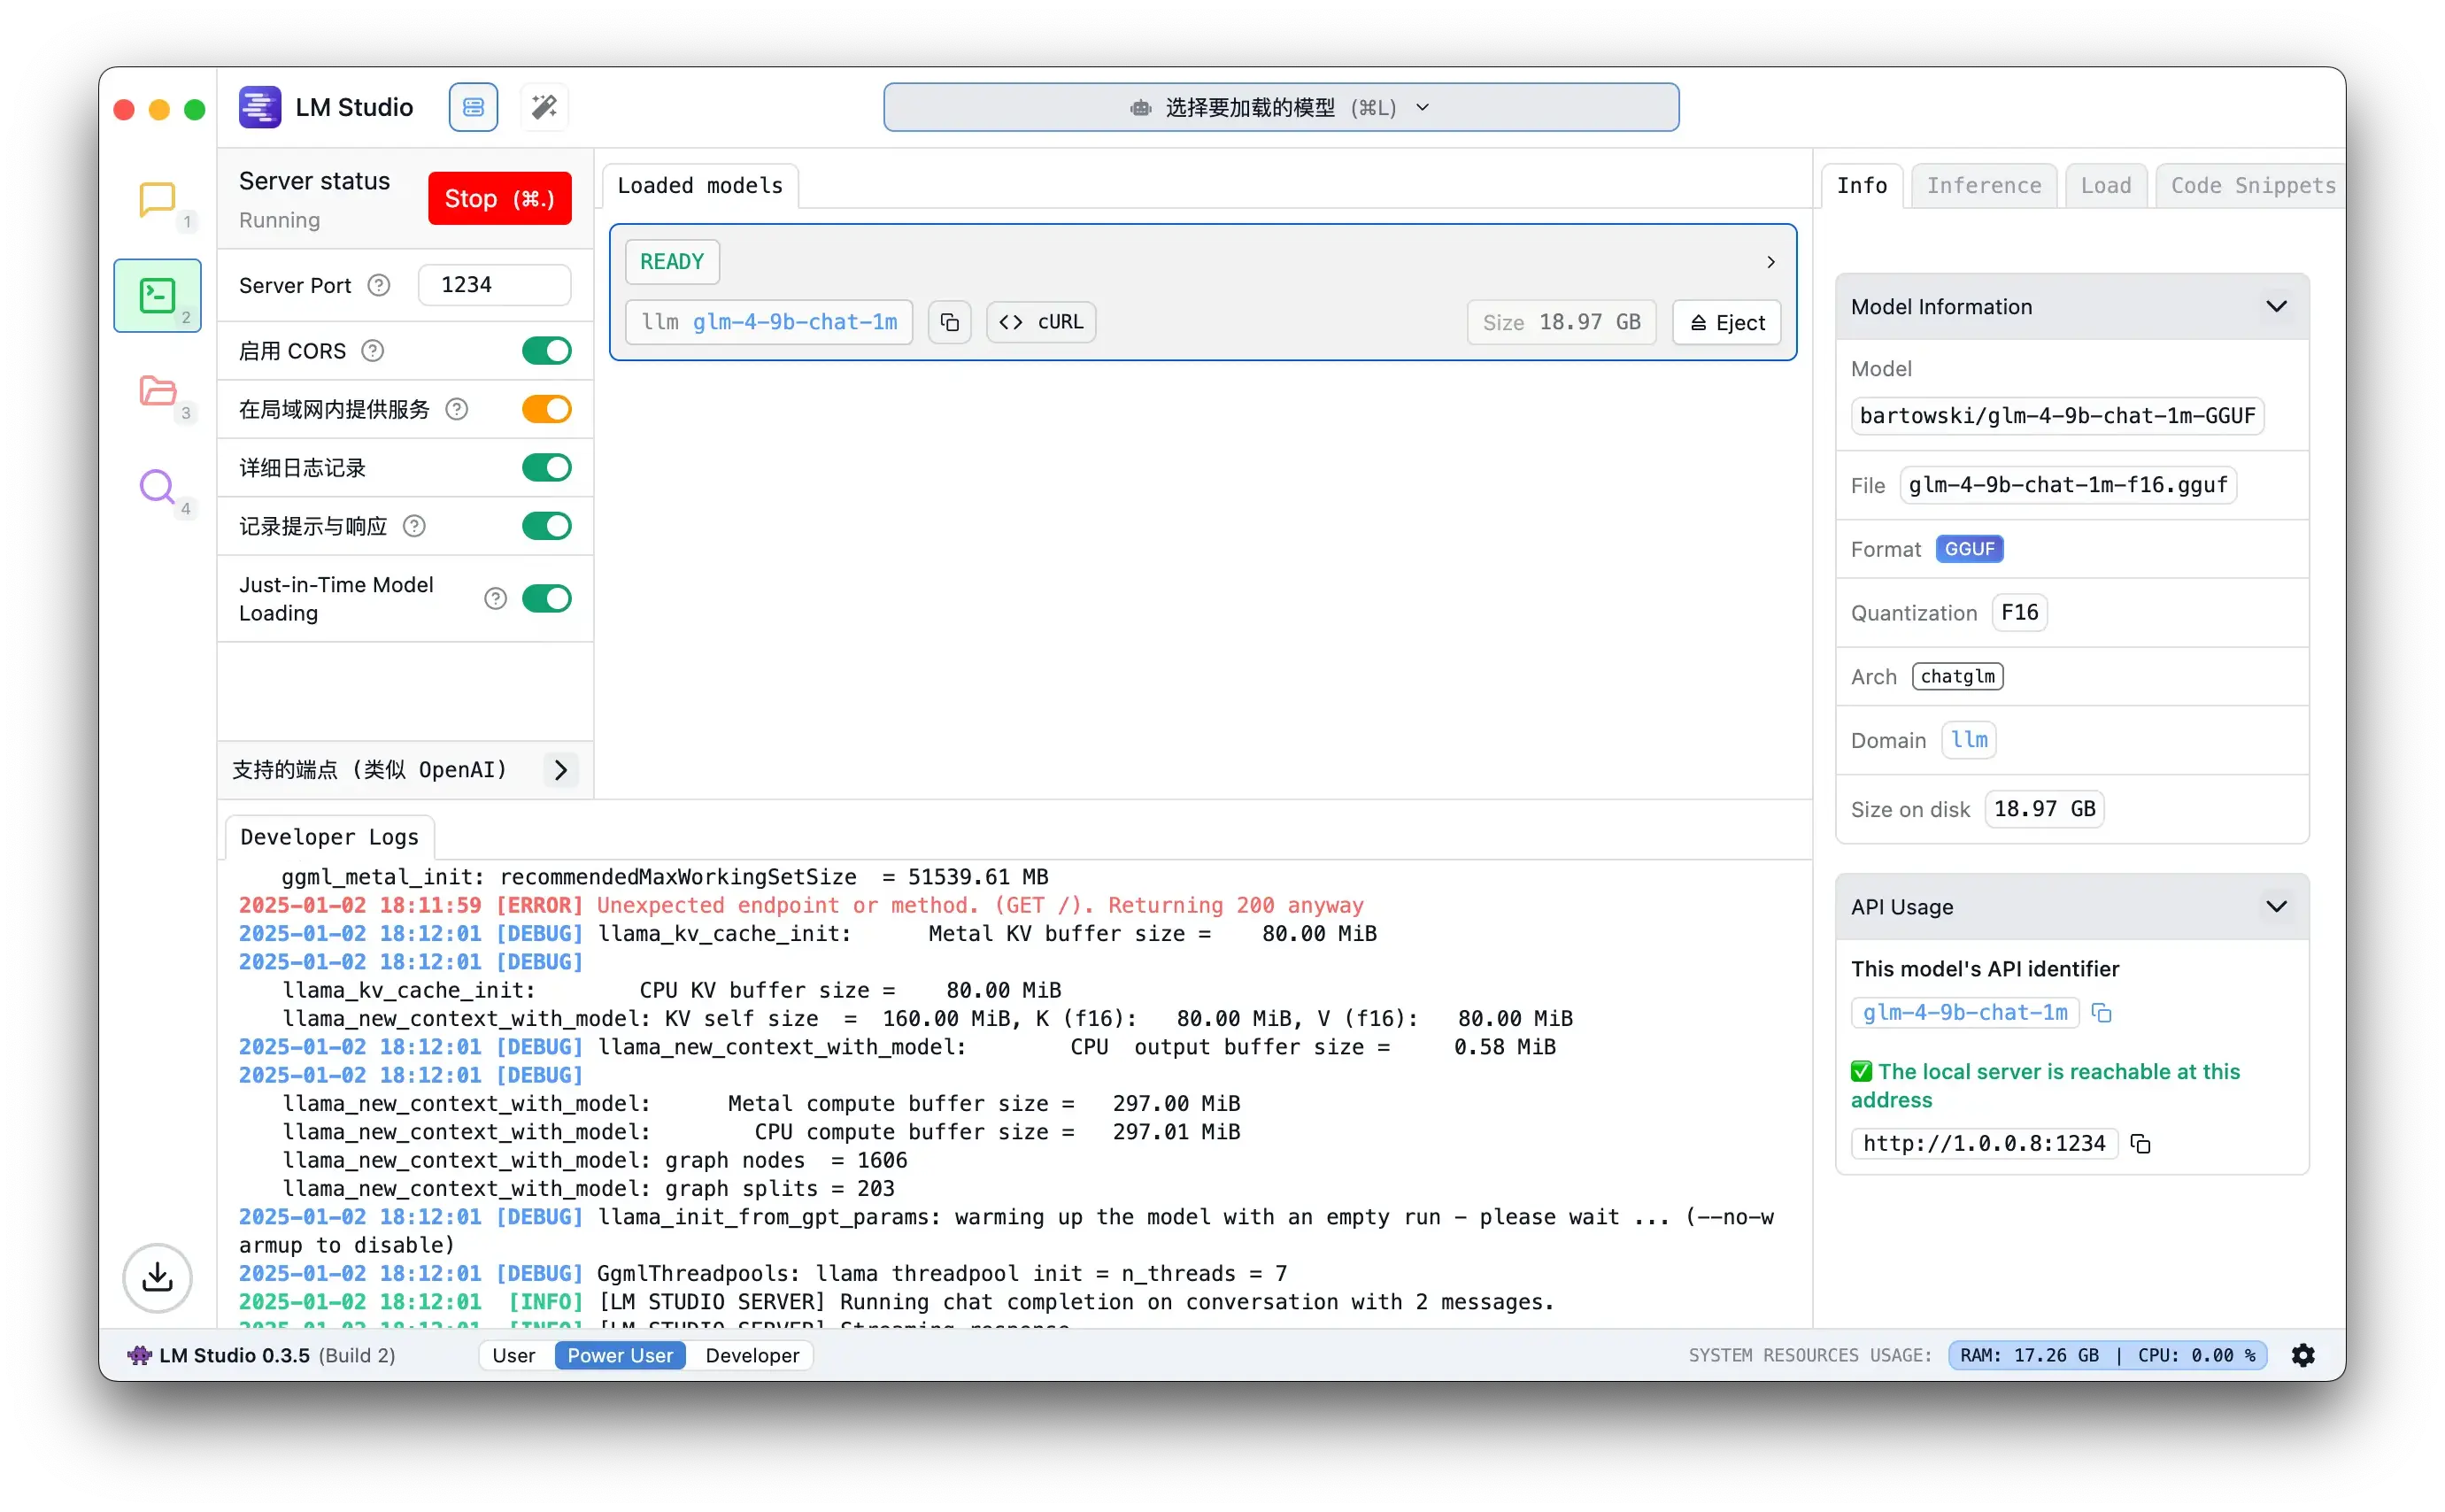Expand 支持的端点 (类似 OpenAI) section
Image resolution: width=2445 pixels, height=1512 pixels.
560,769
